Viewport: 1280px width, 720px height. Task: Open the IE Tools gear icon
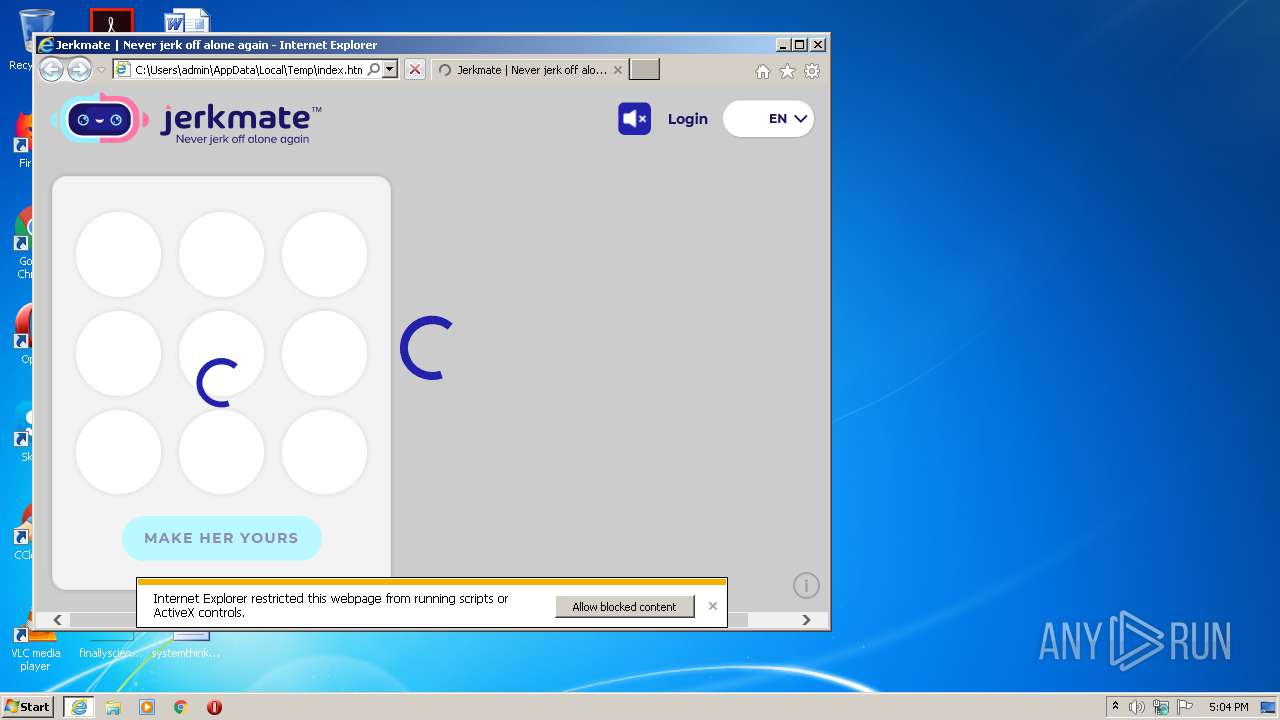(x=812, y=71)
